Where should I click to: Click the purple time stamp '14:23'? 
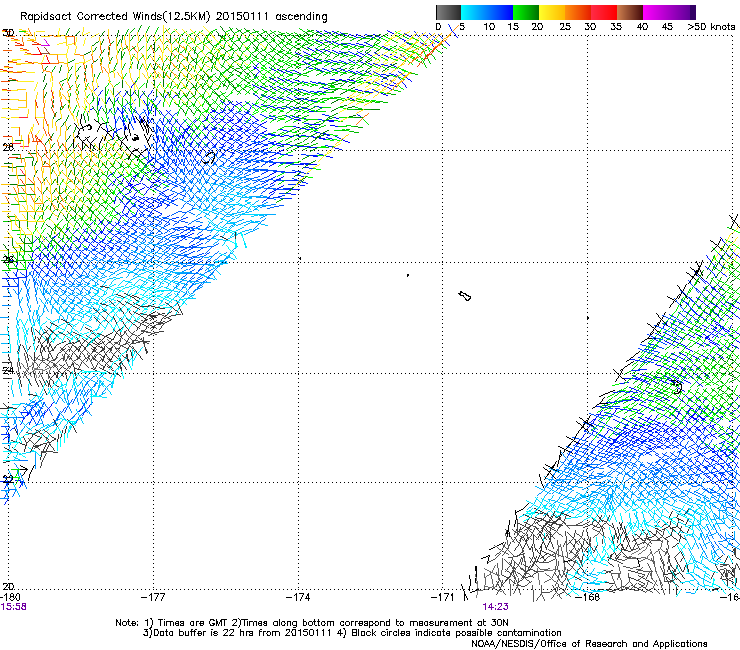click(x=496, y=607)
